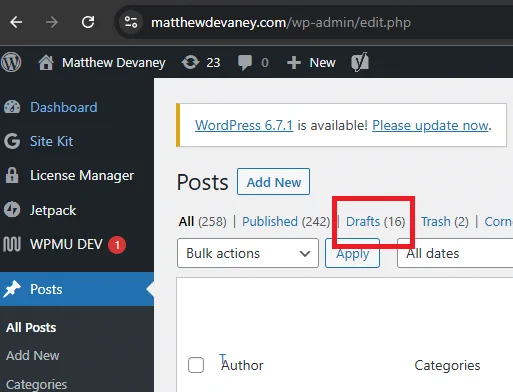The height and width of the screenshot is (392, 513).
Task: Go back using browser back arrow
Action: pos(16,23)
